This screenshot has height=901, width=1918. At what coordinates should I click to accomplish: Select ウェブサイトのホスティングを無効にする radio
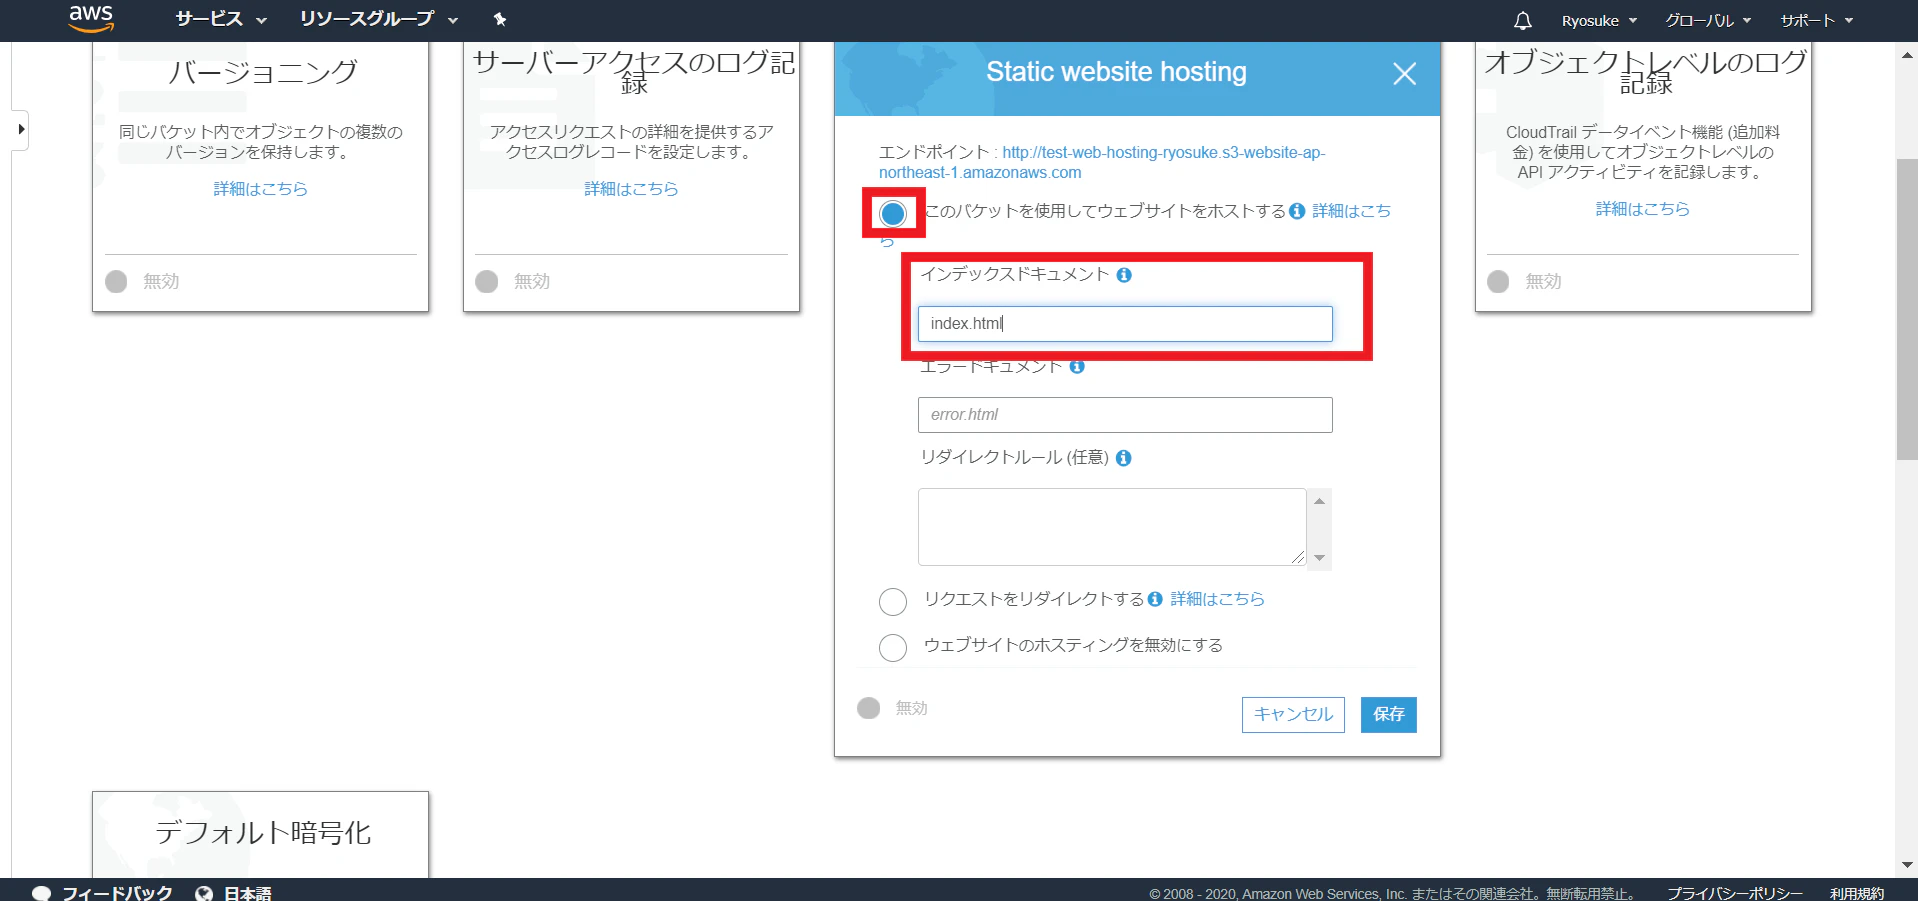coord(893,648)
